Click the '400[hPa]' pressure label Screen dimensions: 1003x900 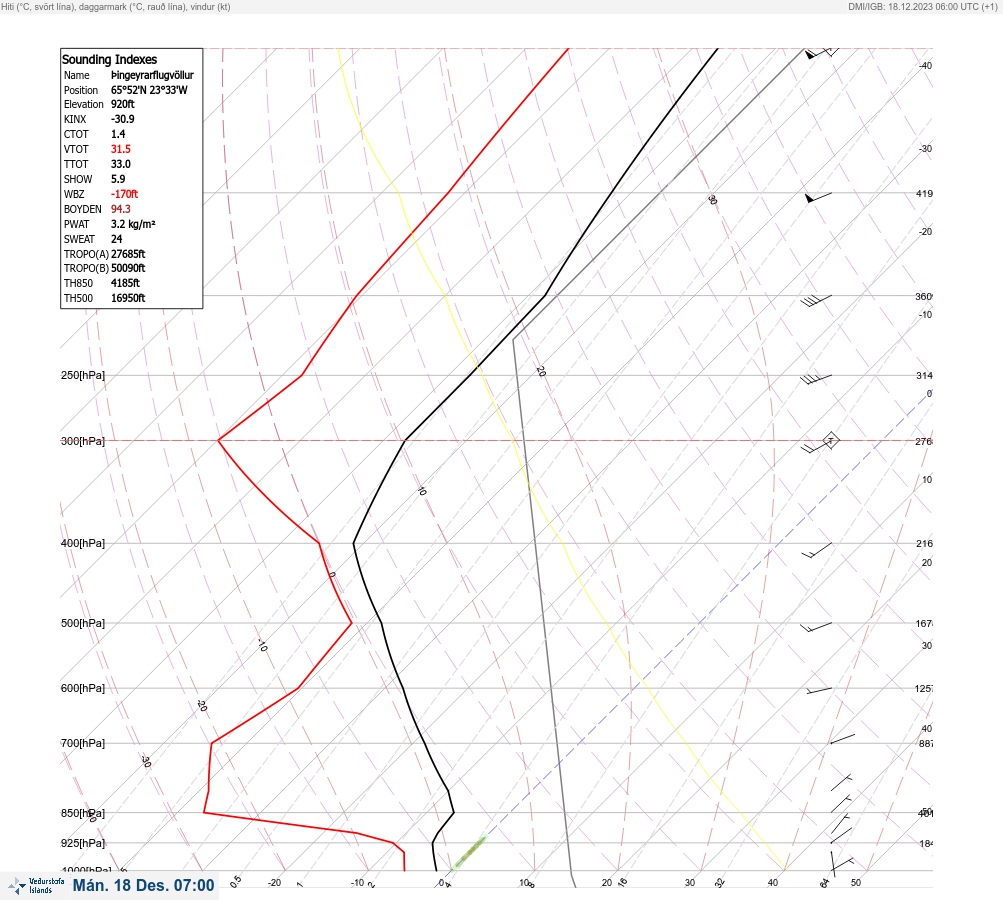pyautogui.click(x=83, y=543)
